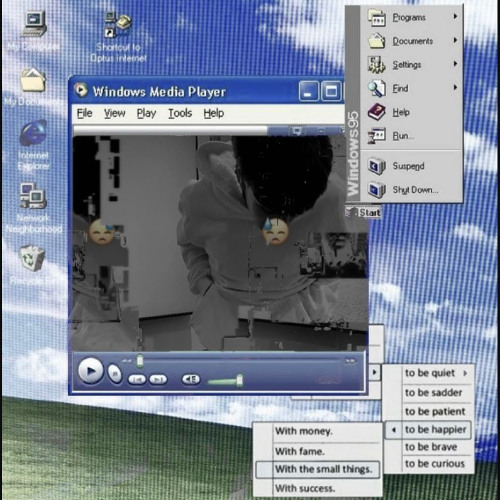Launch Internet Explorer from desktop
Screen dimensions: 500x500
(33, 133)
